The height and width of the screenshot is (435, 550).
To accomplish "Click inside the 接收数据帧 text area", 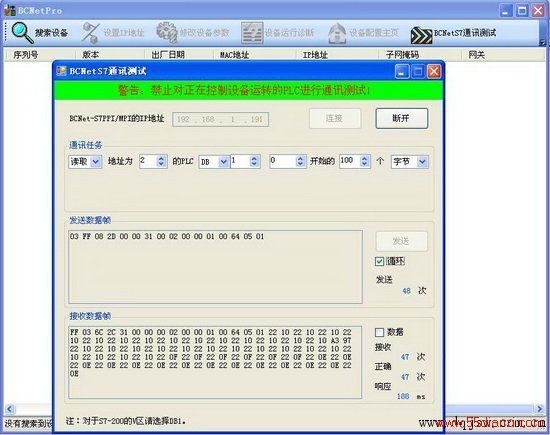I will (x=215, y=362).
